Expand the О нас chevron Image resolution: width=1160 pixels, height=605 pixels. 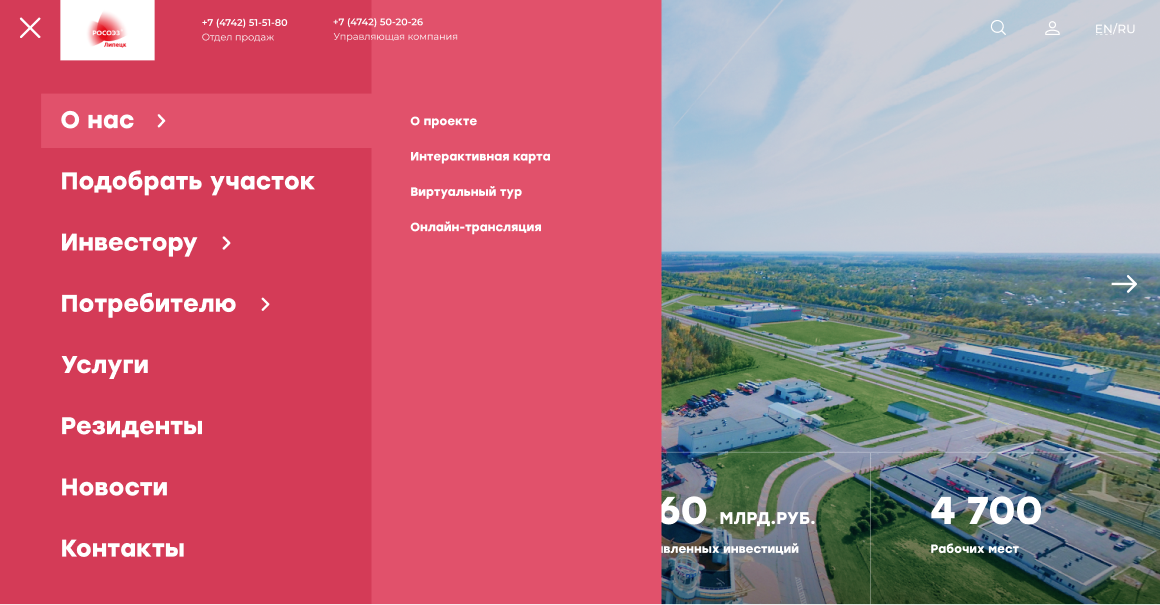click(x=161, y=121)
